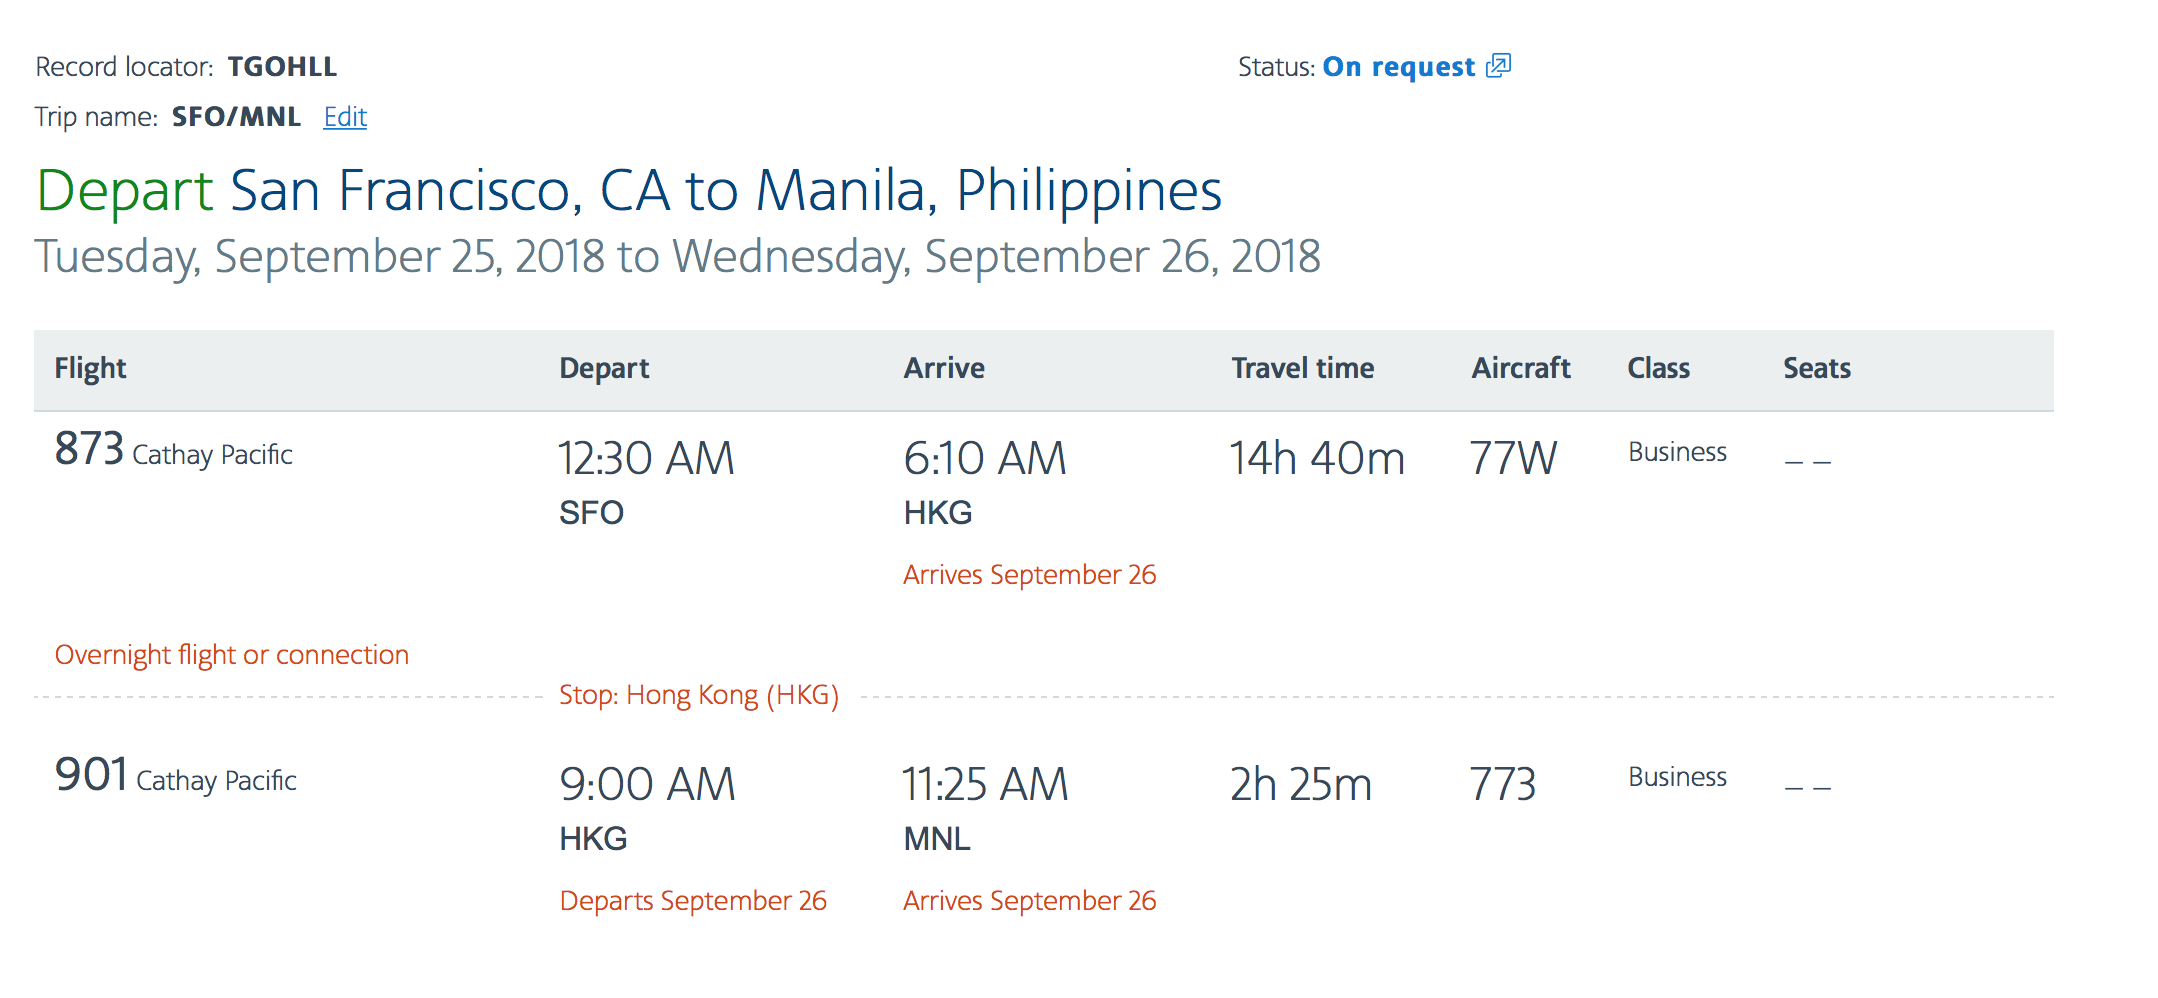Click the Depart column header
This screenshot has height=998, width=2158.
click(604, 368)
